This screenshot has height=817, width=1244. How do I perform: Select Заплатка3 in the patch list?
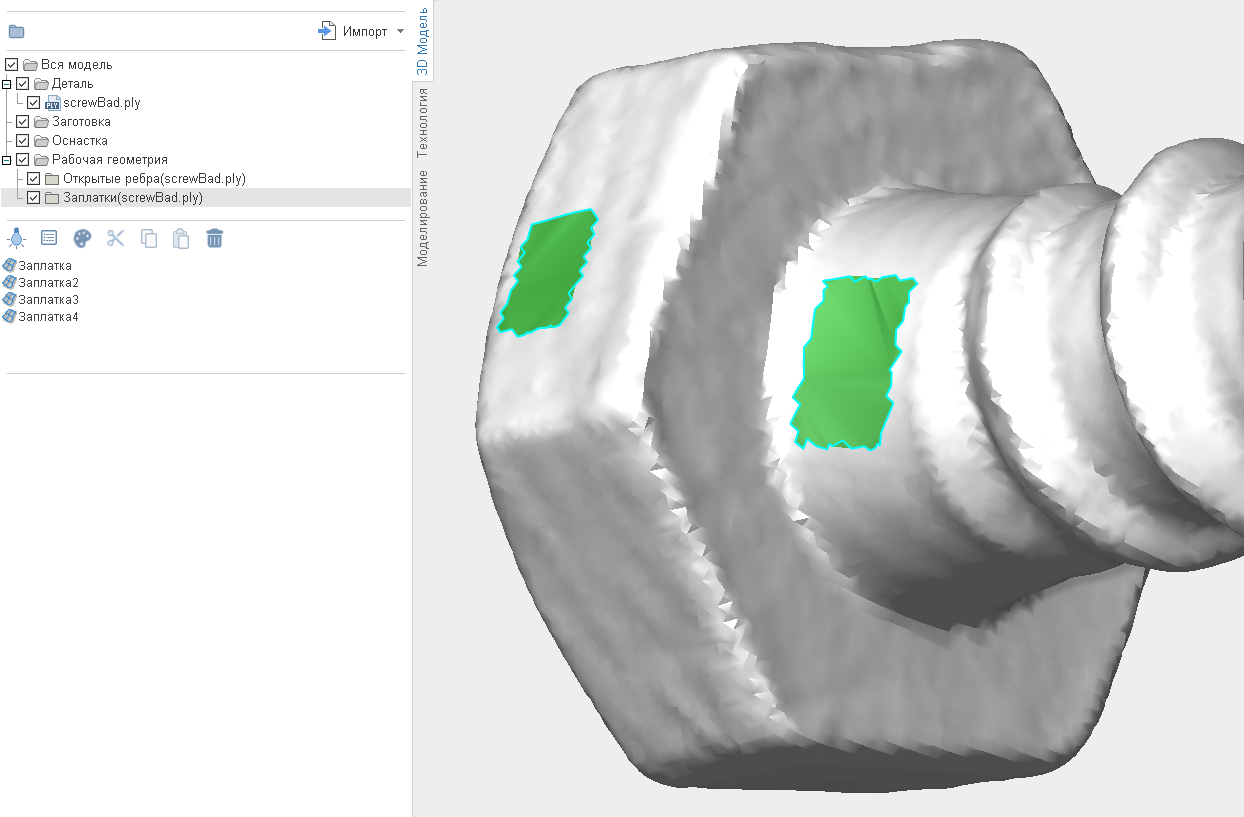pos(47,299)
